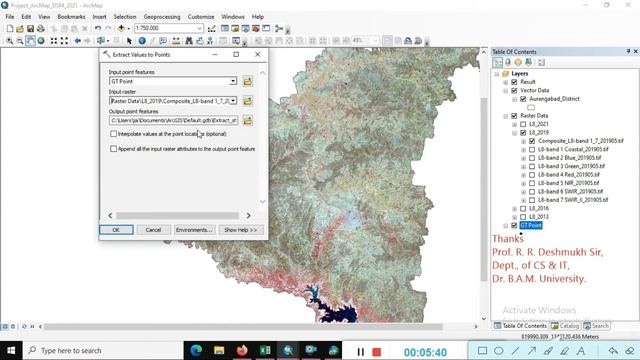The height and width of the screenshot is (360, 640).
Task: Print the map
Action: (41, 29)
